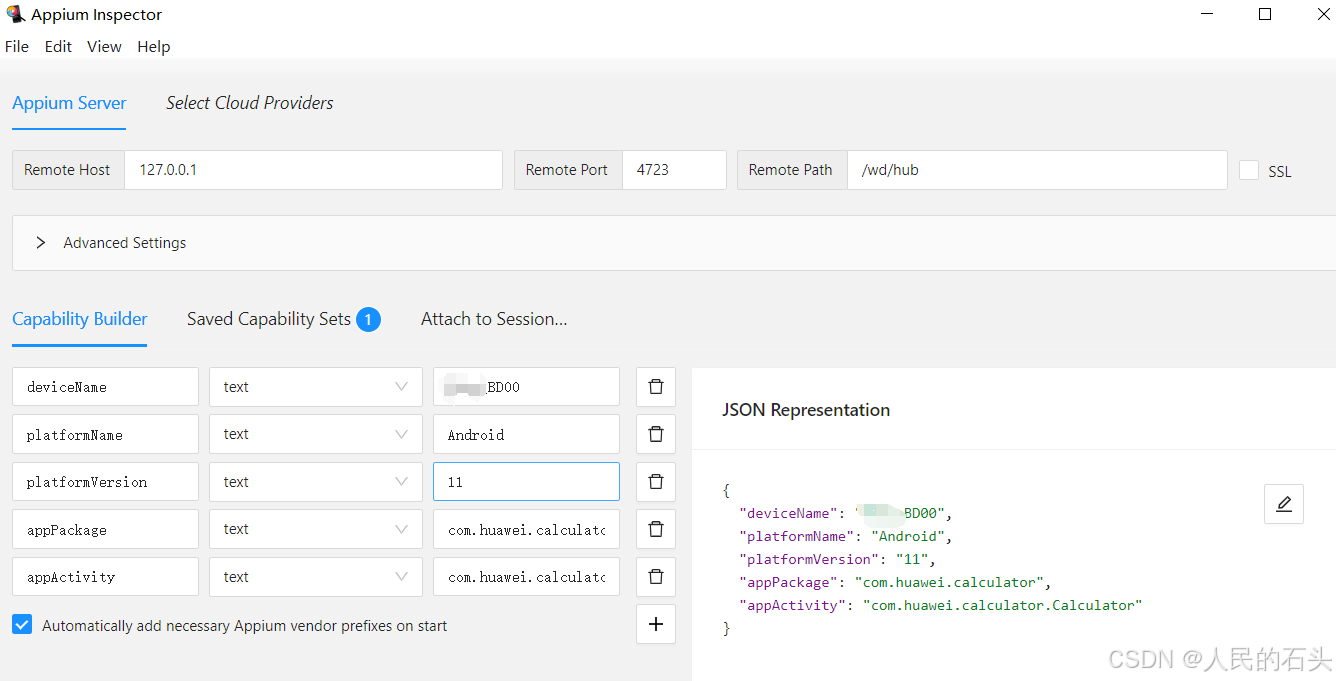
Task: Open the View menu
Action: tap(104, 47)
